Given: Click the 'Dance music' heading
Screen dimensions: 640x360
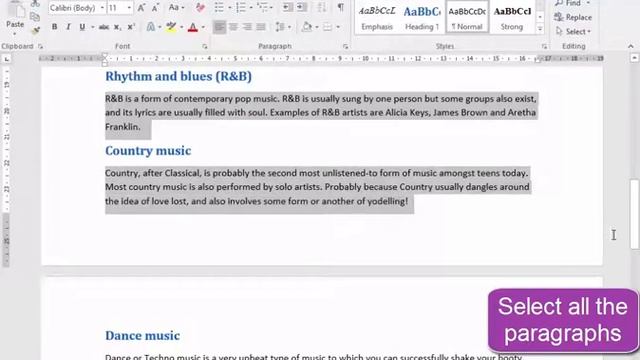Looking at the screenshot, I should (142, 336).
